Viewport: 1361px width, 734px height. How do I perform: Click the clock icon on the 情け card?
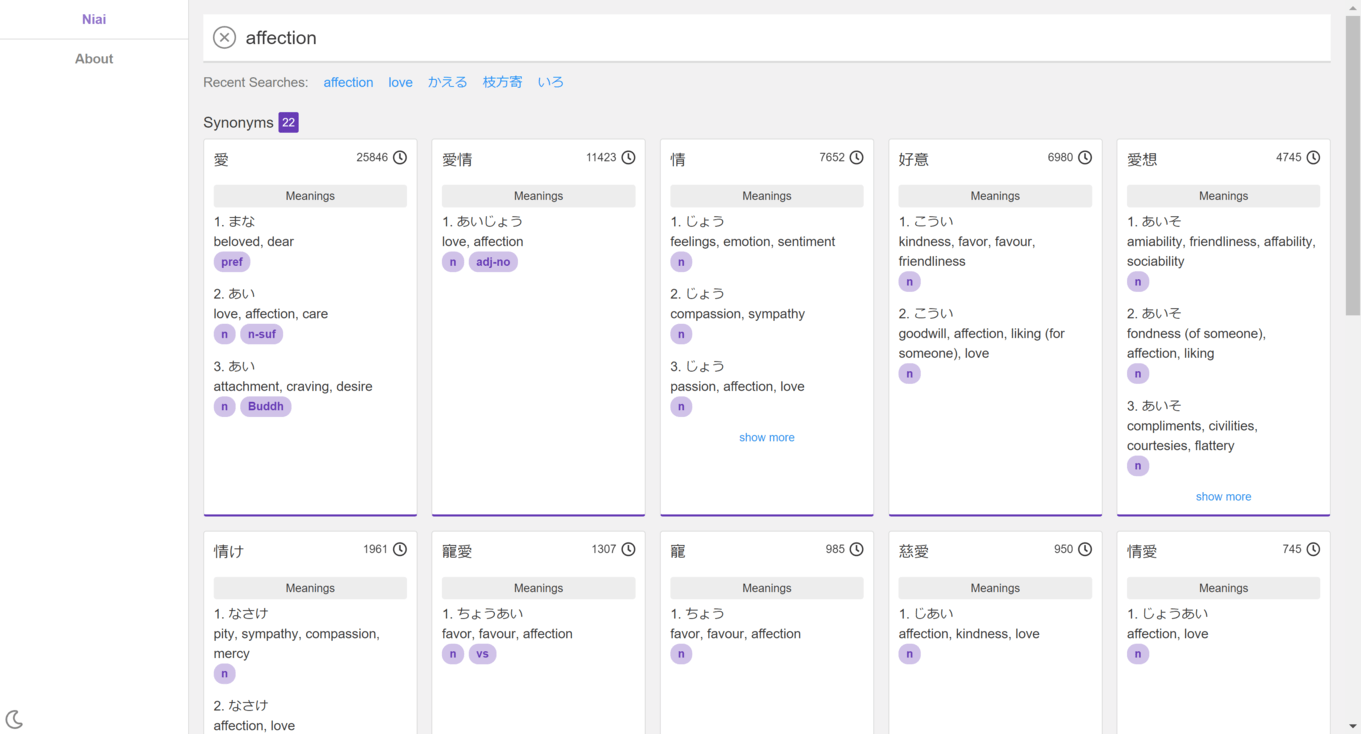click(x=400, y=550)
